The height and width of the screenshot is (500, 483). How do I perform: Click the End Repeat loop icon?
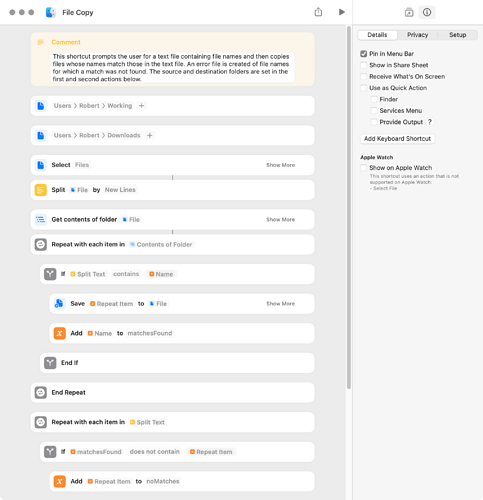pyautogui.click(x=41, y=392)
